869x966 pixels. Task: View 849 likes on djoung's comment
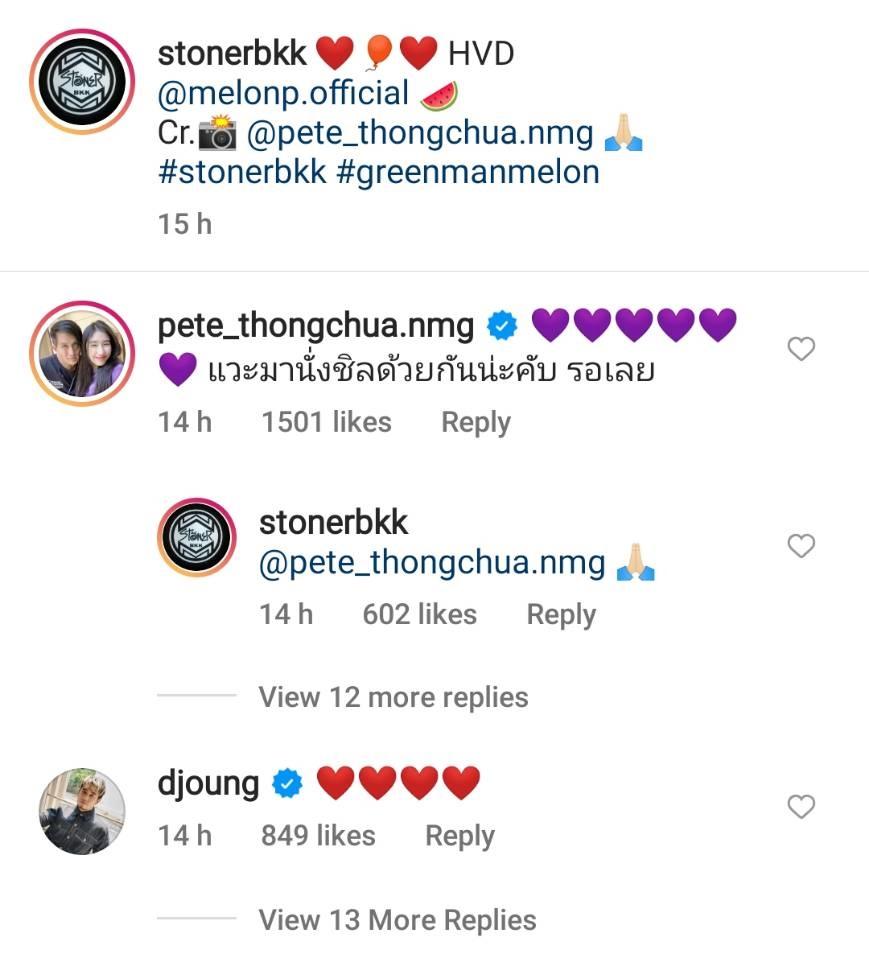[x=318, y=835]
